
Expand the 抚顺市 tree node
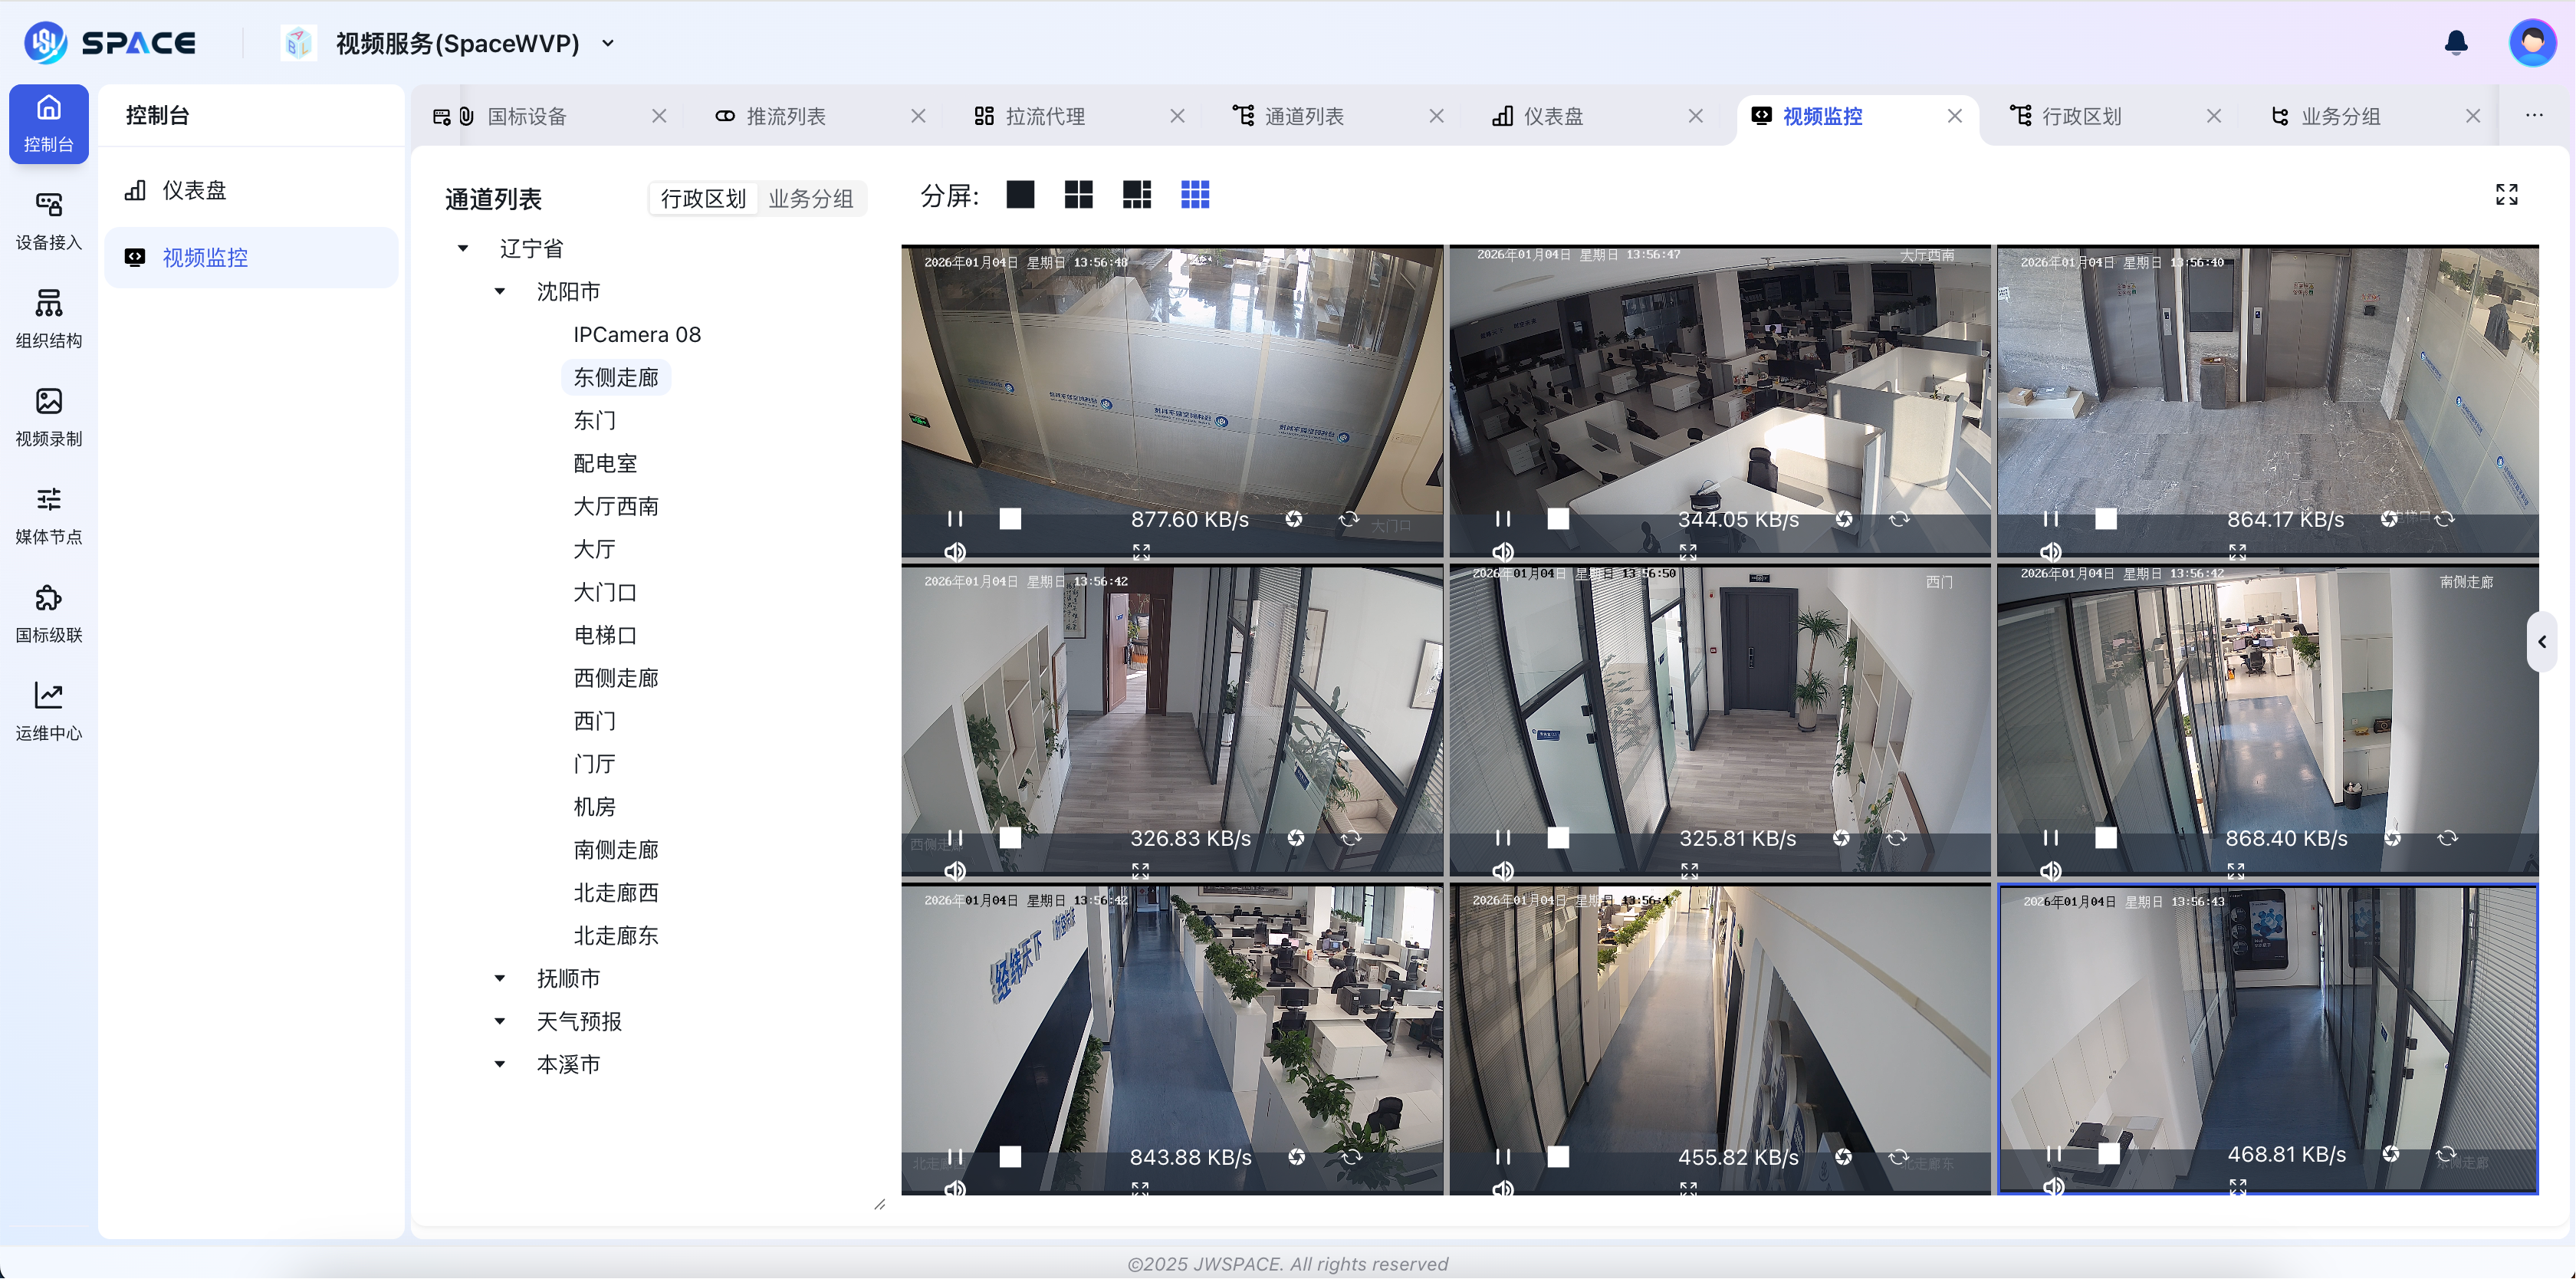click(500, 978)
